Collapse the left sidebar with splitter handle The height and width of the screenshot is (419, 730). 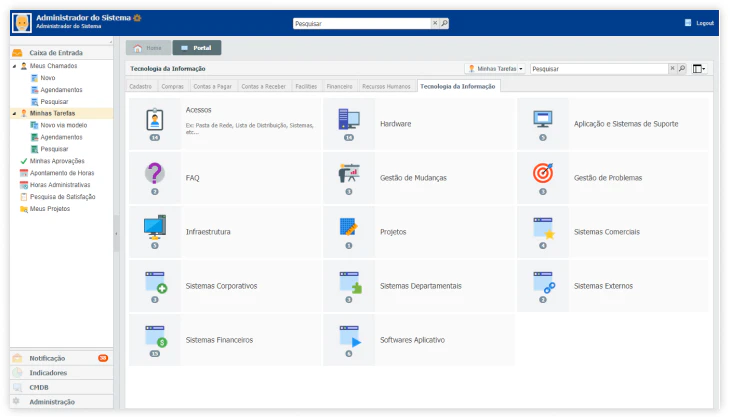[116, 234]
